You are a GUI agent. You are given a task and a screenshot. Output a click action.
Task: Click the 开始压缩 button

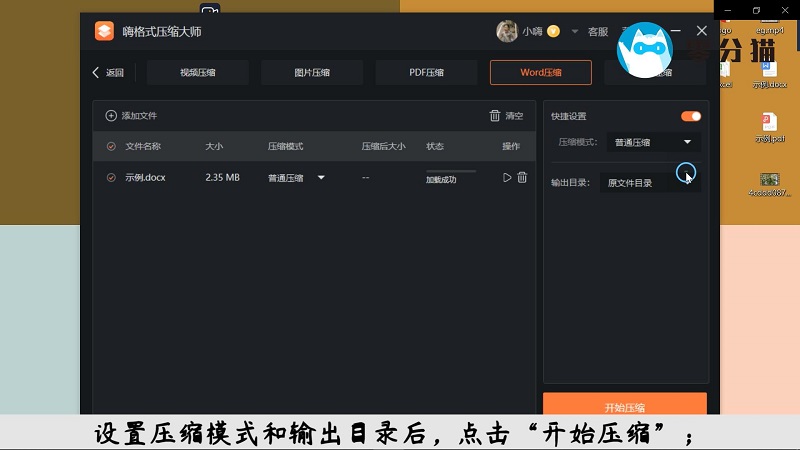click(625, 407)
